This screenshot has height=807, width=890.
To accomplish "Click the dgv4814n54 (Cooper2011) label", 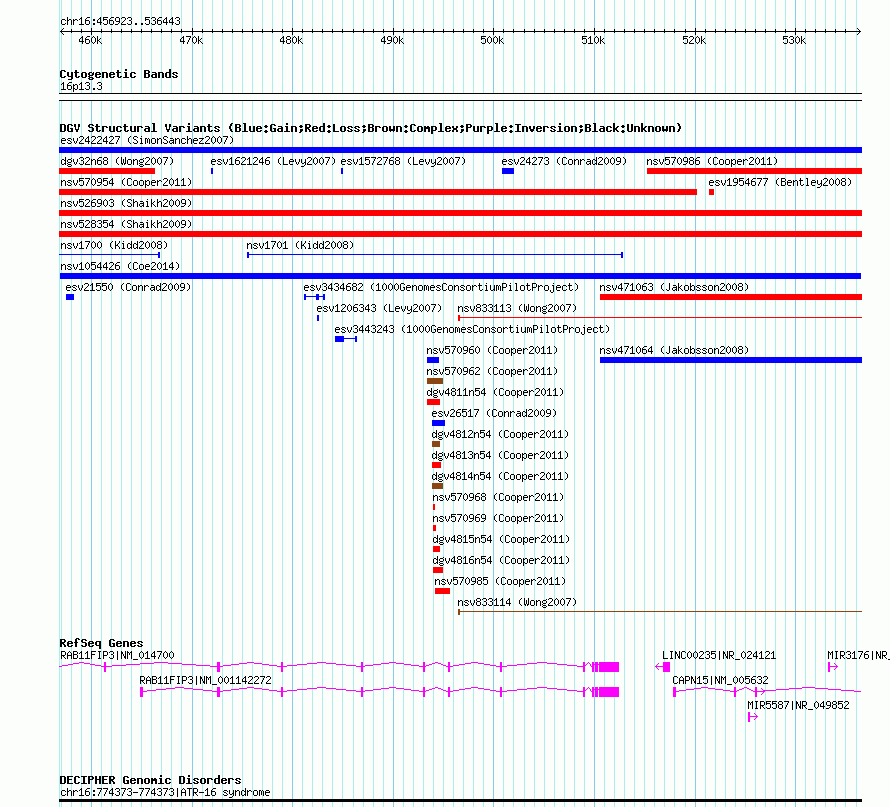I will [500, 476].
